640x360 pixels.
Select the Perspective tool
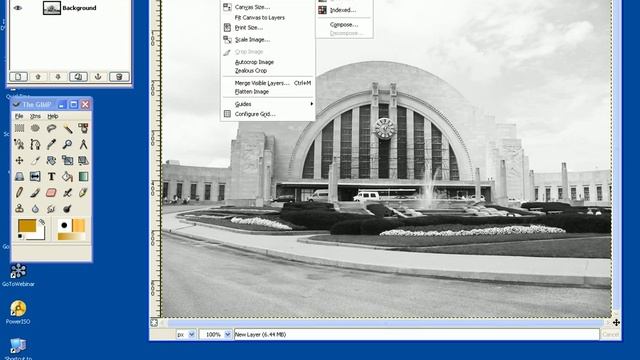19,176
